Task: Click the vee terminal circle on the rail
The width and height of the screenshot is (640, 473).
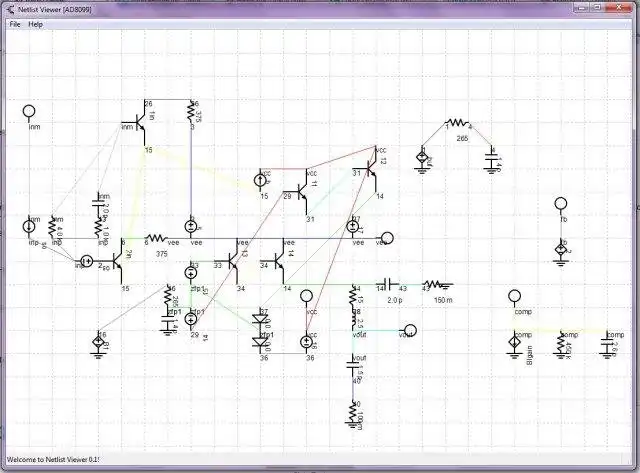Action: (387, 238)
